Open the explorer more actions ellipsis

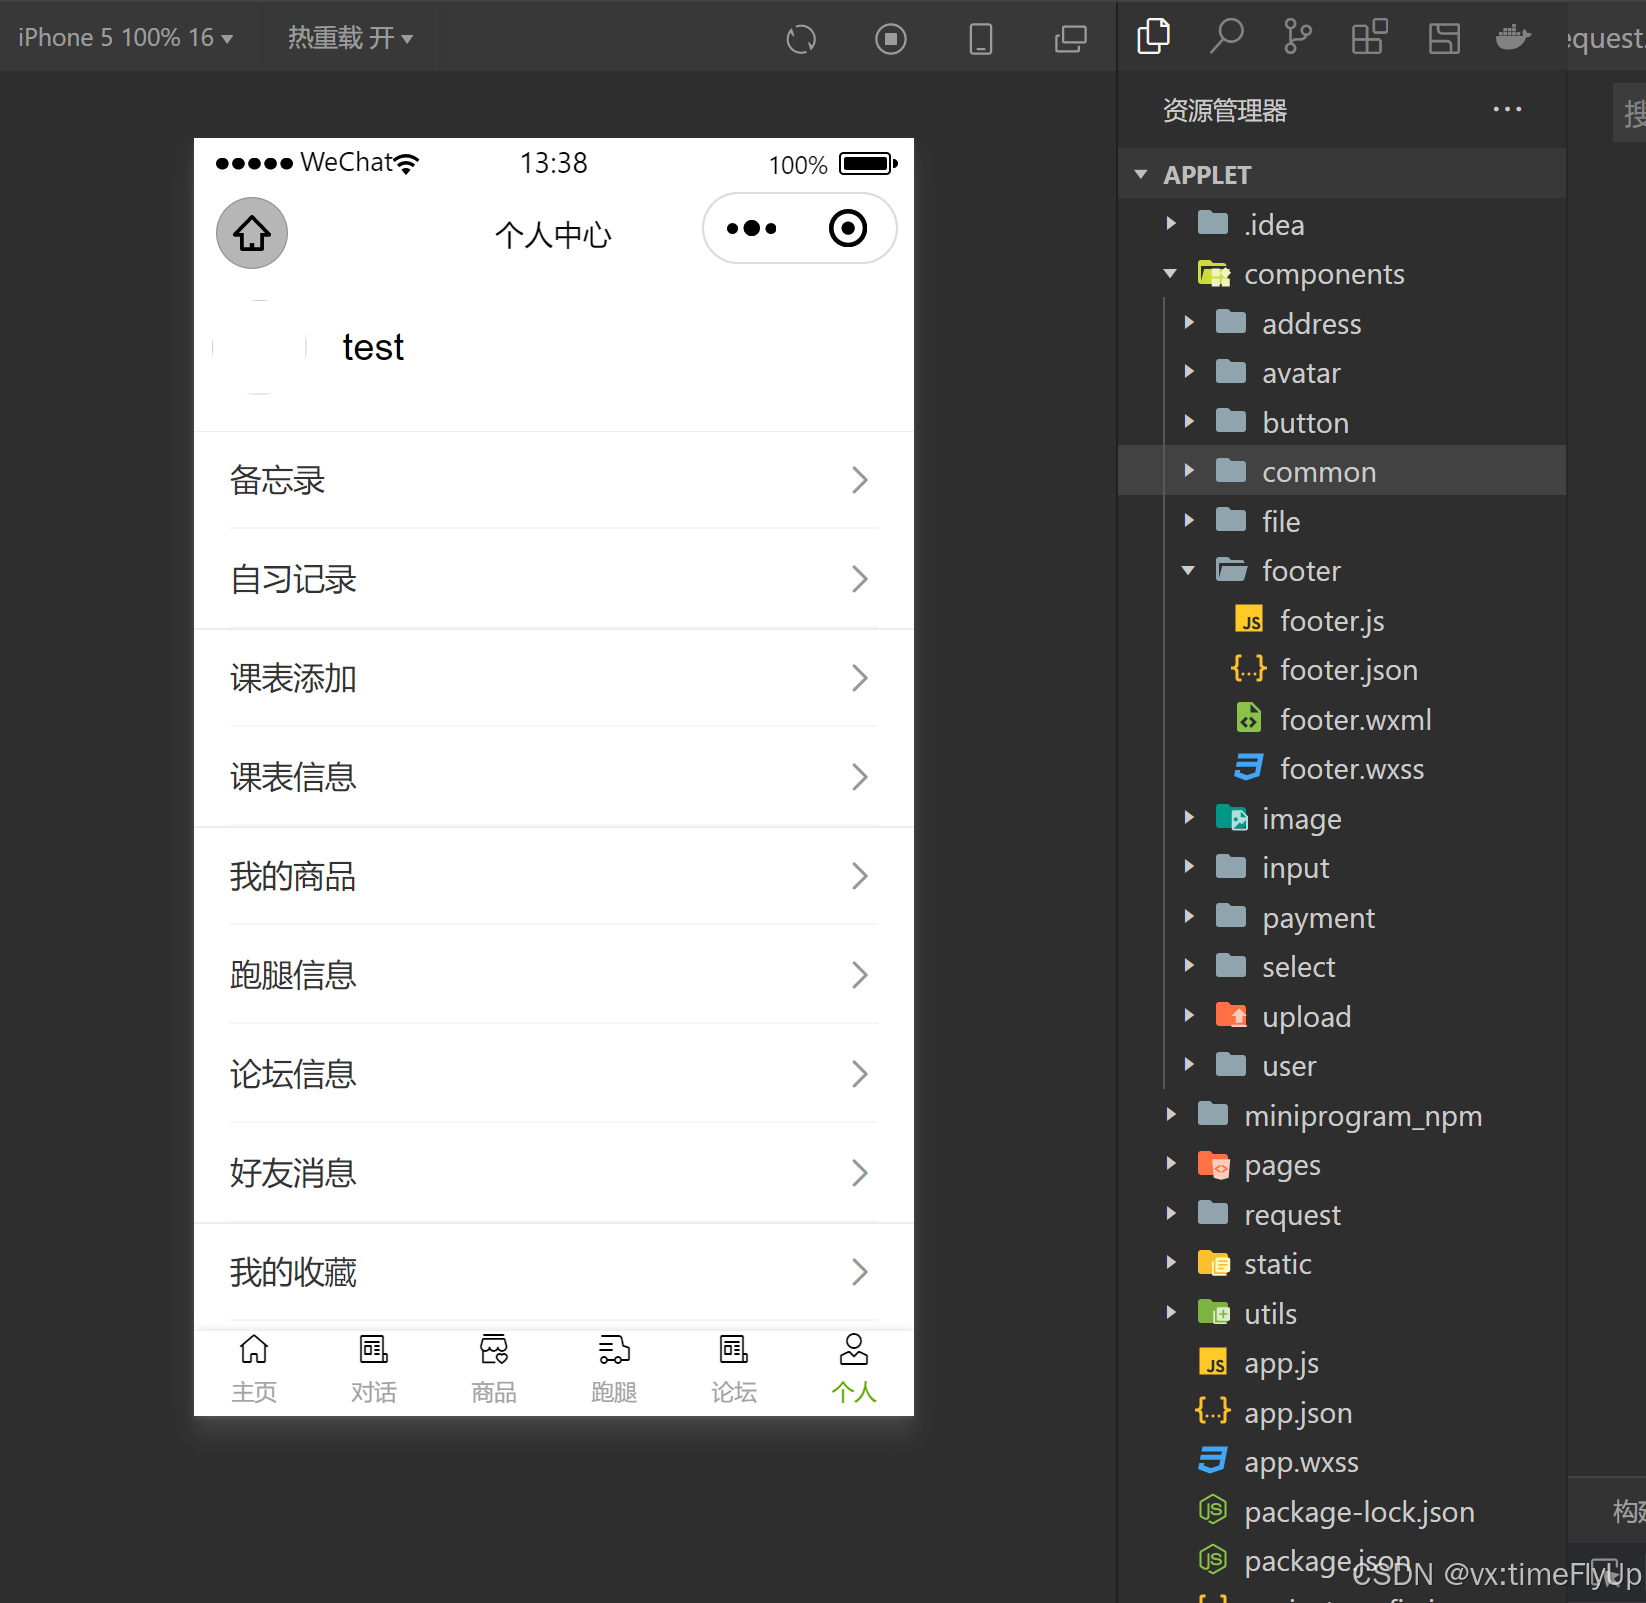coord(1507,109)
